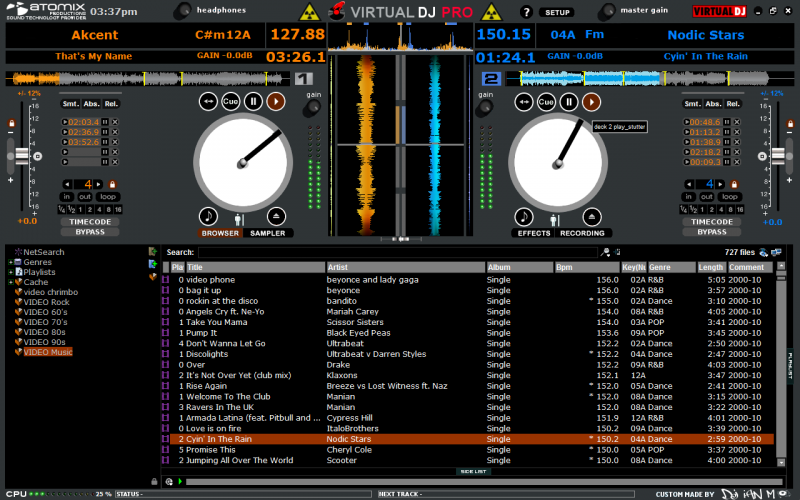Click deck 2 sync arrows button

pyautogui.click(x=523, y=102)
